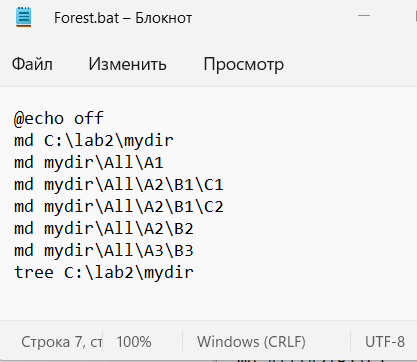
Task: Place cursor on the @echo off line
Action: [59, 119]
